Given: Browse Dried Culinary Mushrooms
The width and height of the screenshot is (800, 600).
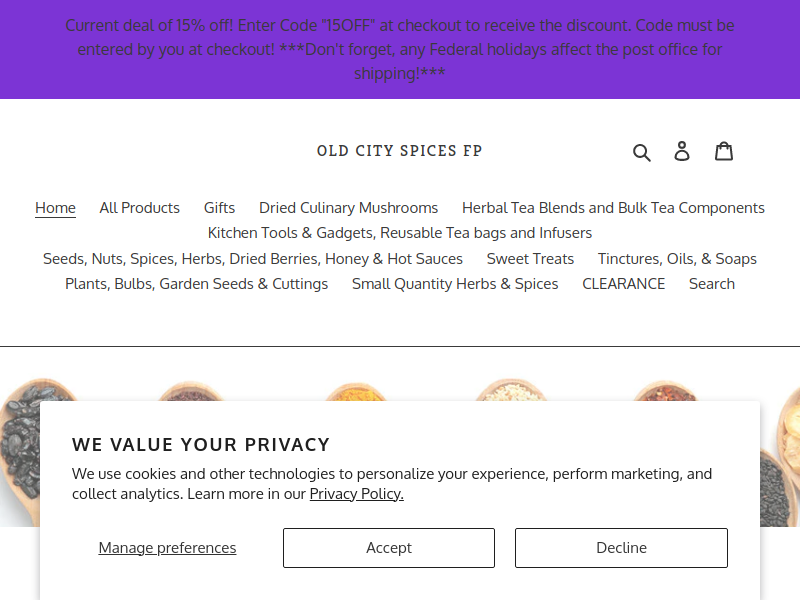Looking at the screenshot, I should pos(348,208).
